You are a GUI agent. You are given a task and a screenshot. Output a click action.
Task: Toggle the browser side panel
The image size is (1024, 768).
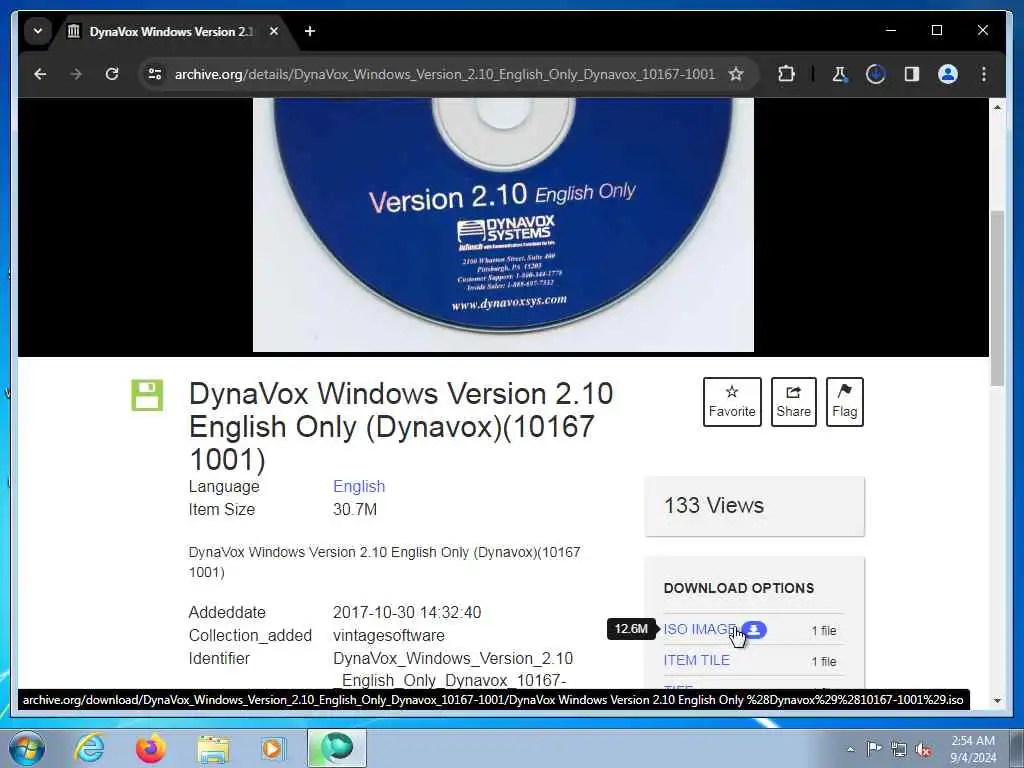click(x=912, y=74)
